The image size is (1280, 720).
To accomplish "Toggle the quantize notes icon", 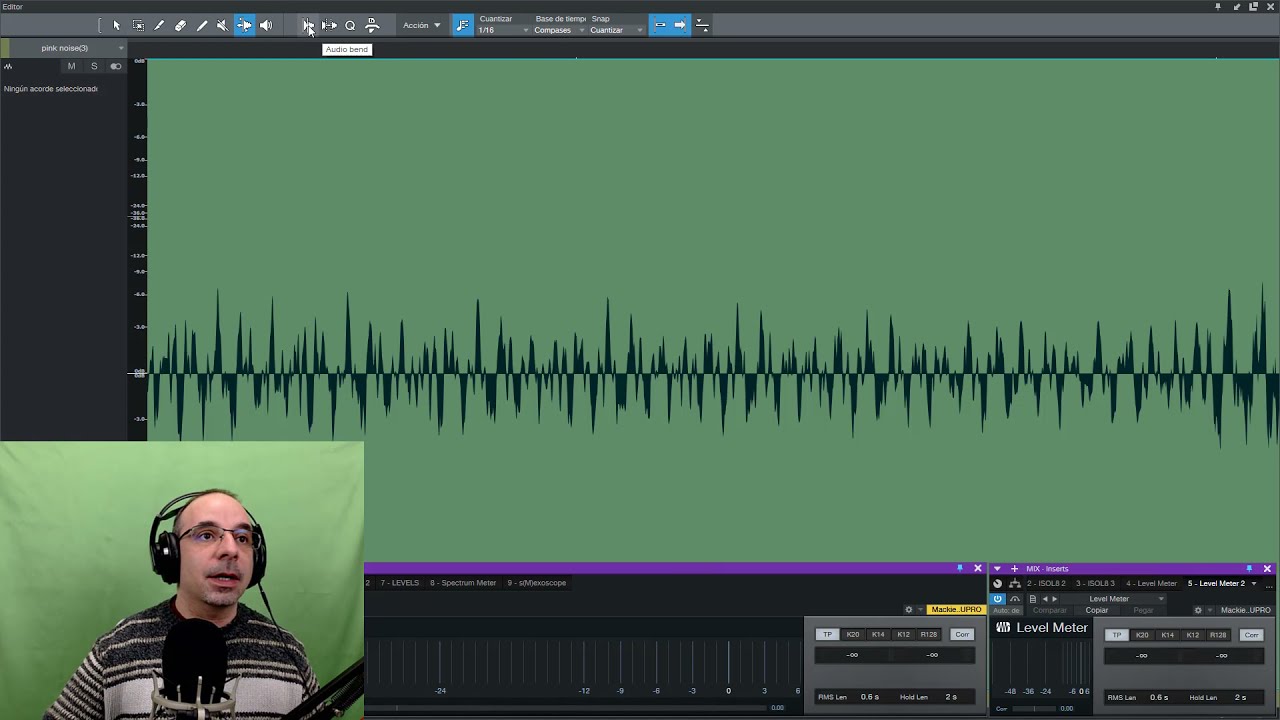I will tap(462, 25).
